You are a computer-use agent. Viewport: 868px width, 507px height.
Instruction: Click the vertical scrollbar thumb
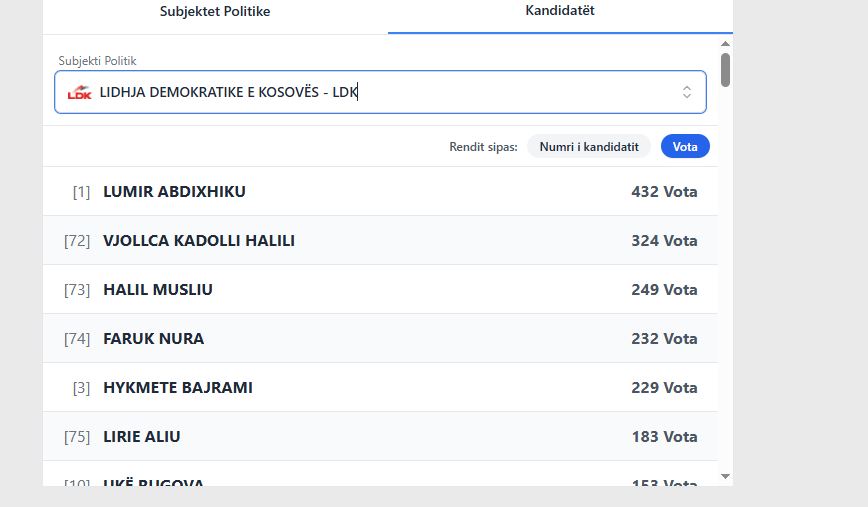725,70
